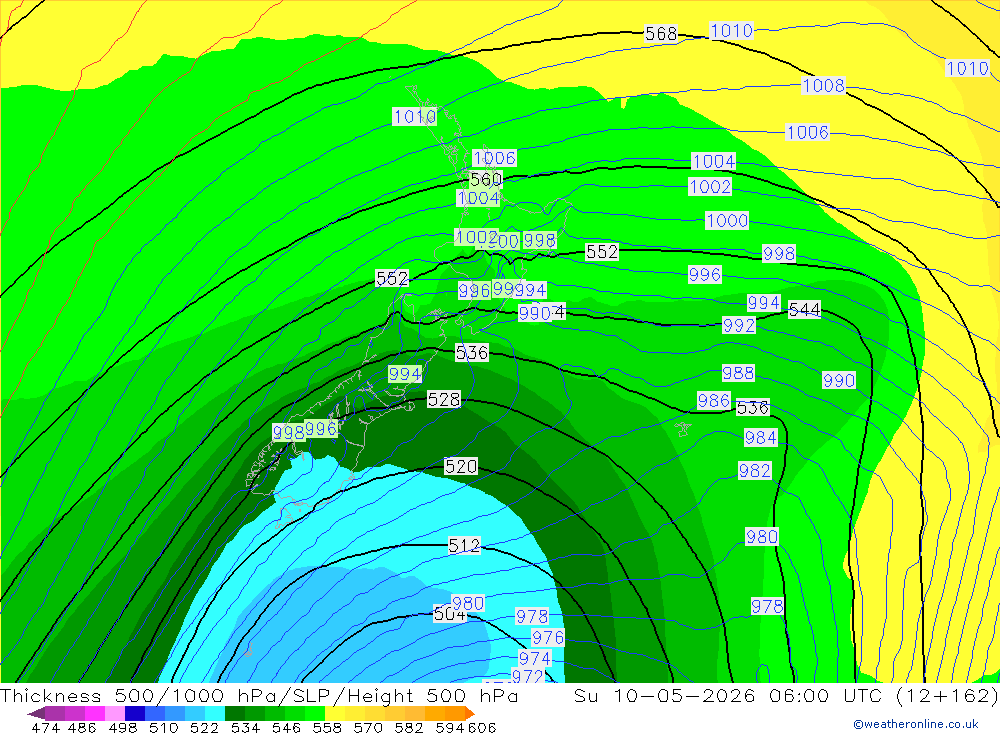Click the '986' isobar label
Image resolution: width=1000 pixels, height=733 pixels.
click(x=714, y=400)
